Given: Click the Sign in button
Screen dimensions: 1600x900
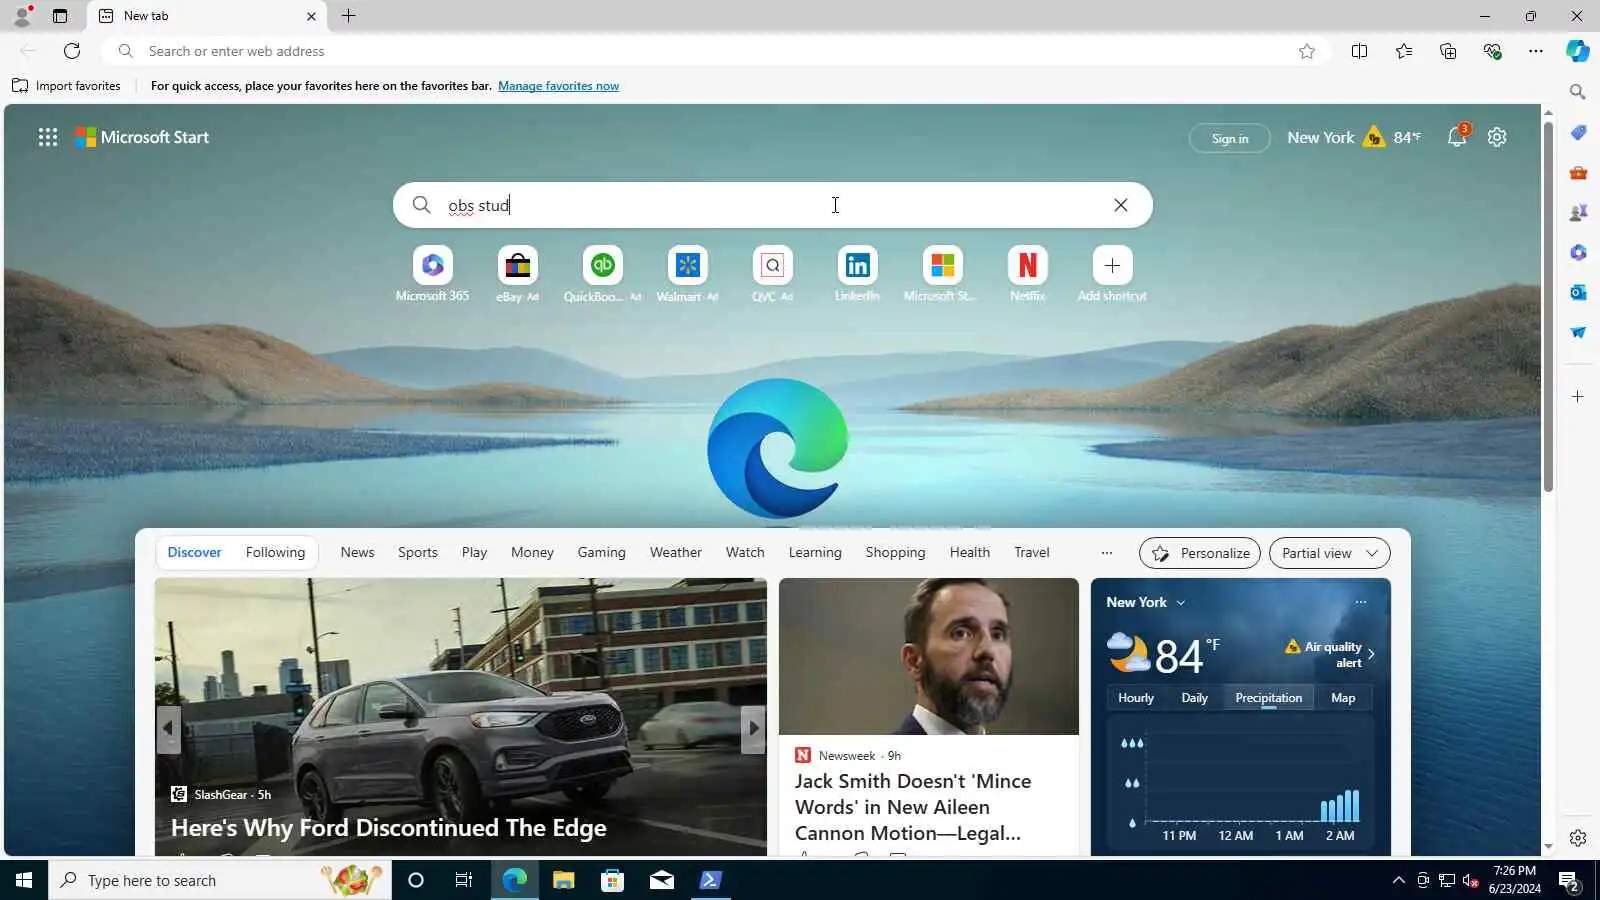Looking at the screenshot, I should pos(1230,138).
